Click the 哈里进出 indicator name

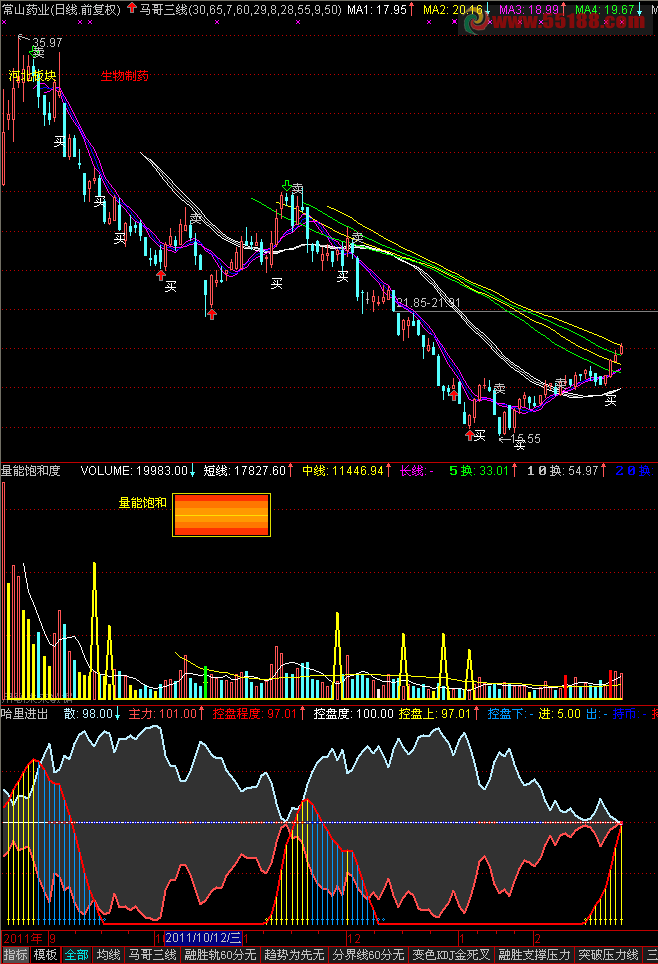pyautogui.click(x=25, y=714)
